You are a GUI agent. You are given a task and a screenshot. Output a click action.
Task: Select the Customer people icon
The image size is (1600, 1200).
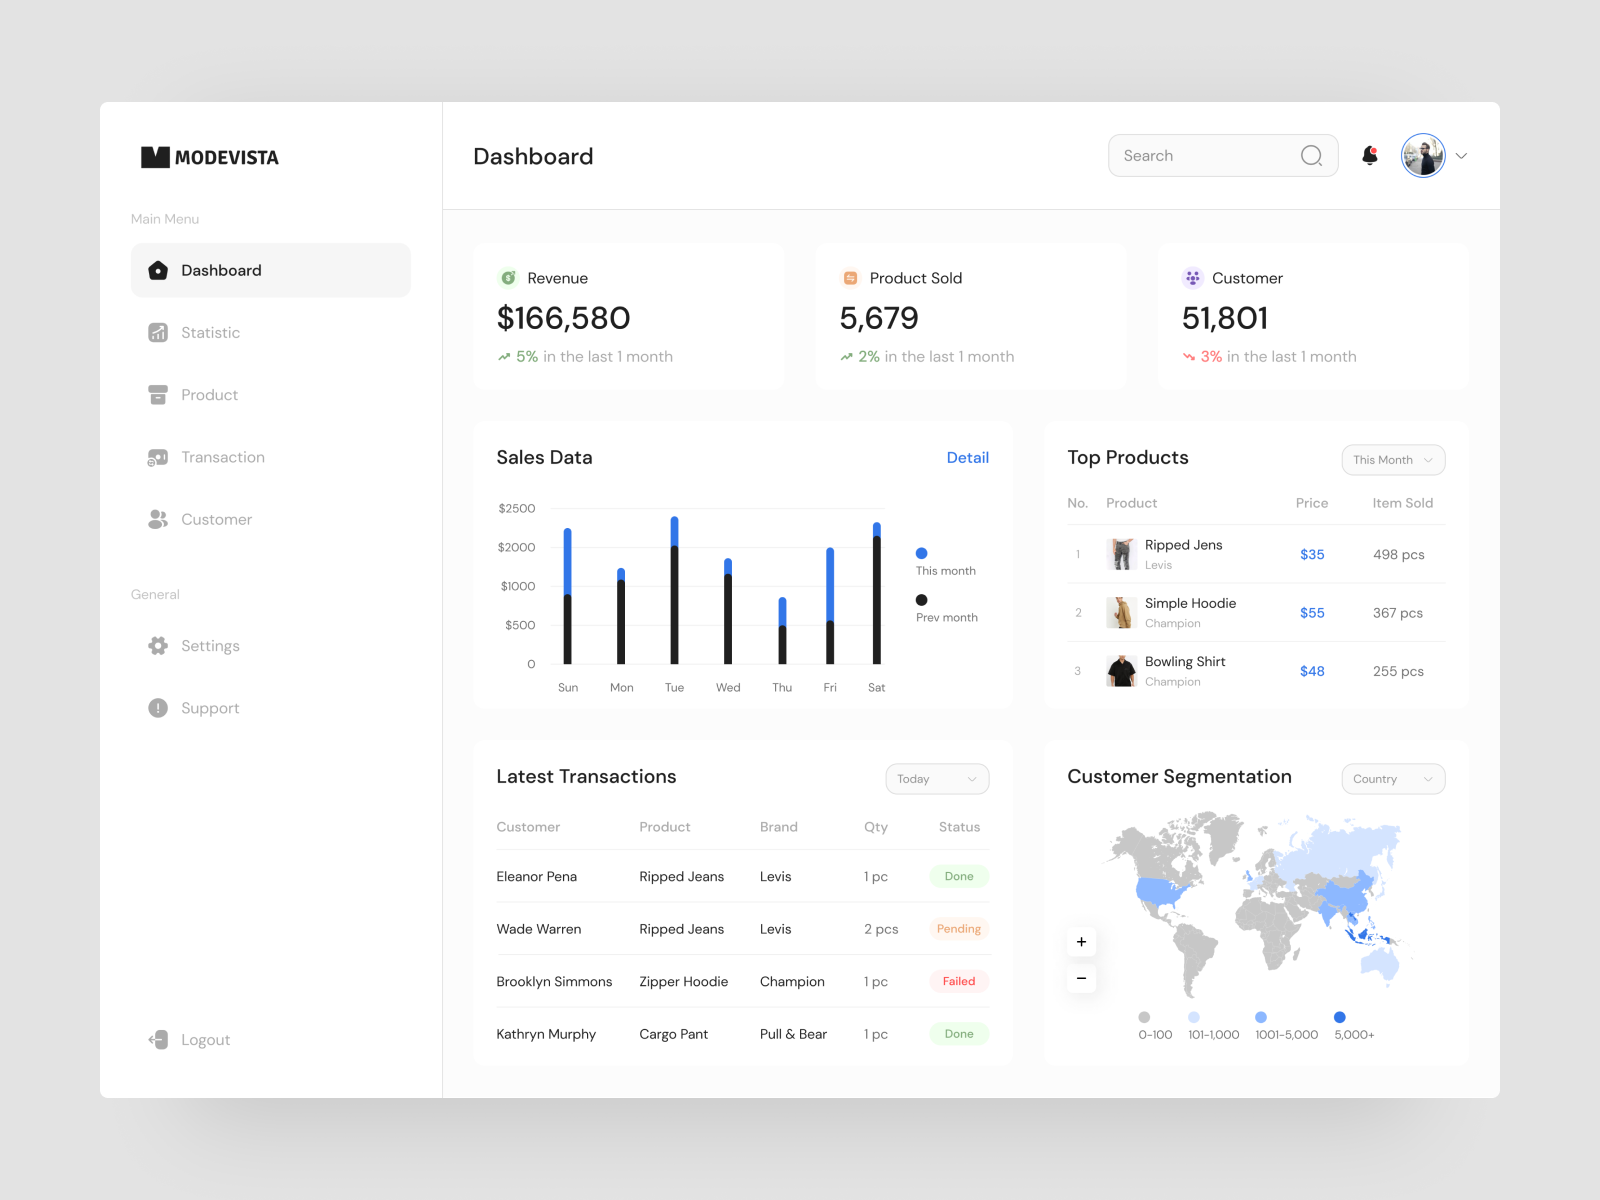point(157,519)
